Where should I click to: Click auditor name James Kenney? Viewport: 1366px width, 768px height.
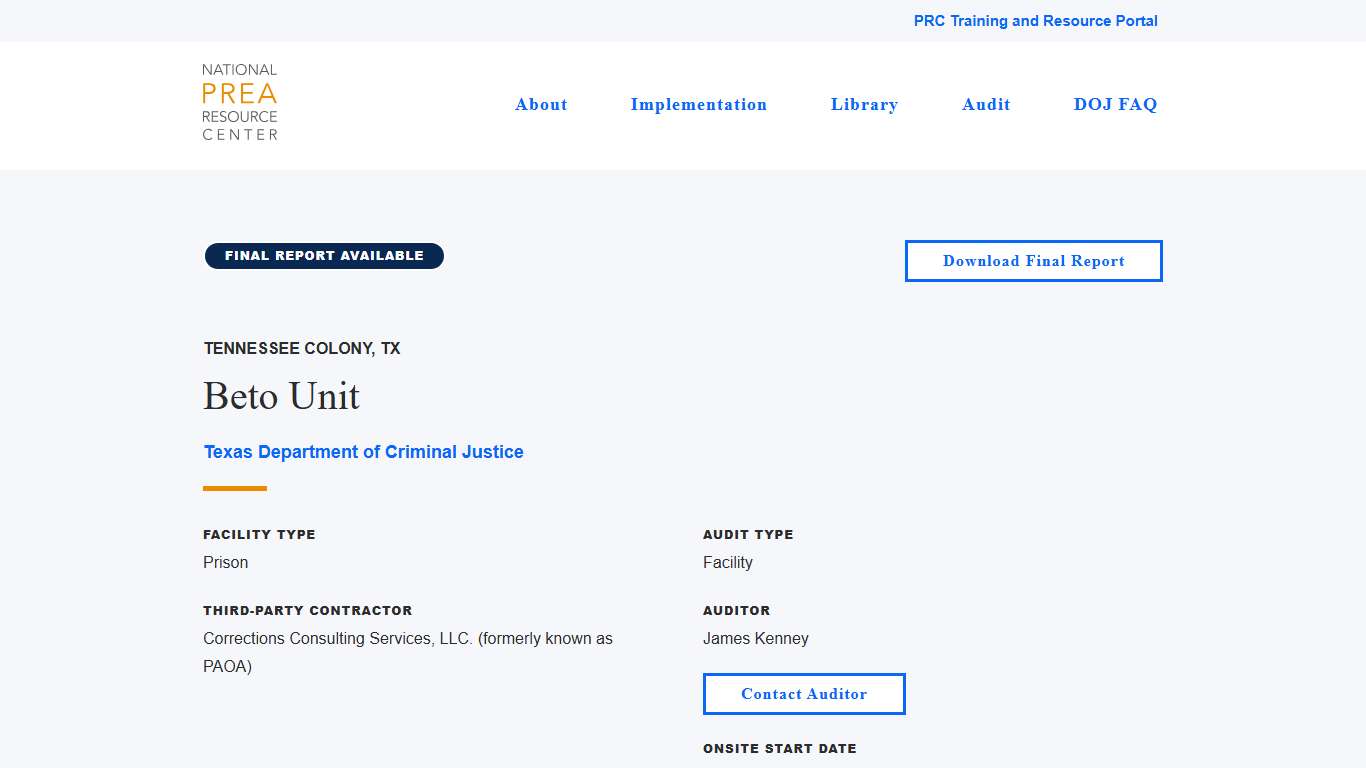tap(756, 639)
